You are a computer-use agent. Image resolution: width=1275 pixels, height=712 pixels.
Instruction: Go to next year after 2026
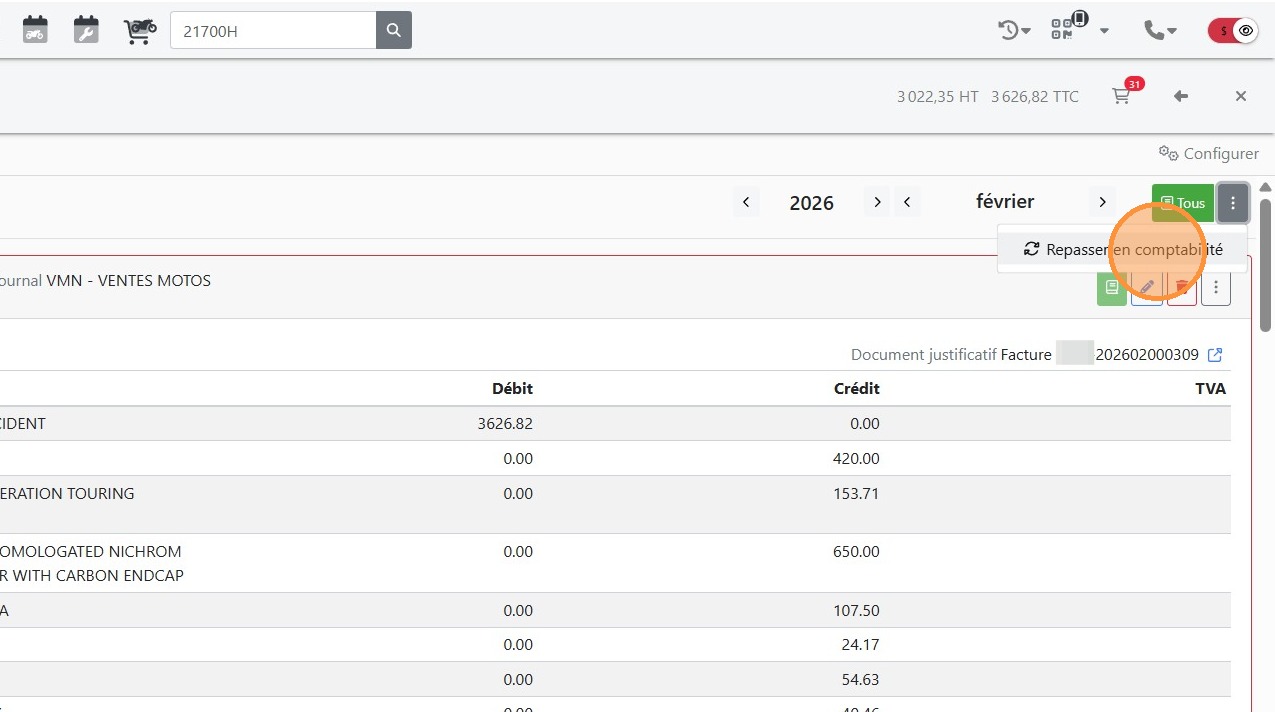[877, 202]
